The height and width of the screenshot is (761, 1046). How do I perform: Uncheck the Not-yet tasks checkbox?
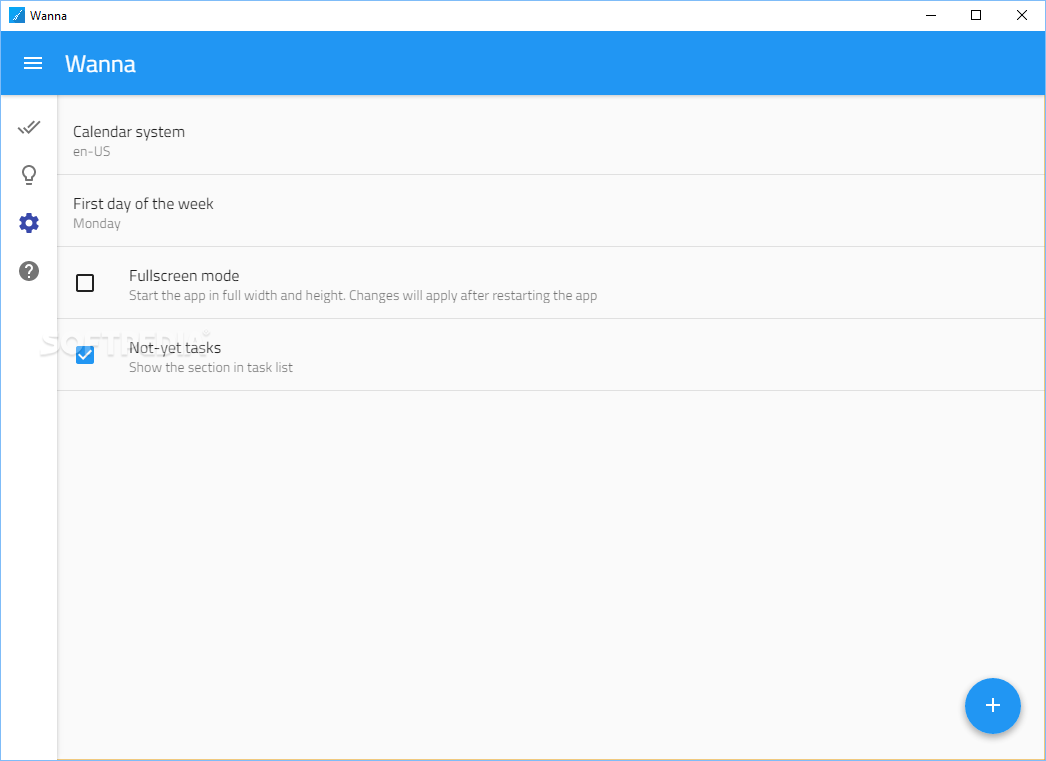pos(85,355)
